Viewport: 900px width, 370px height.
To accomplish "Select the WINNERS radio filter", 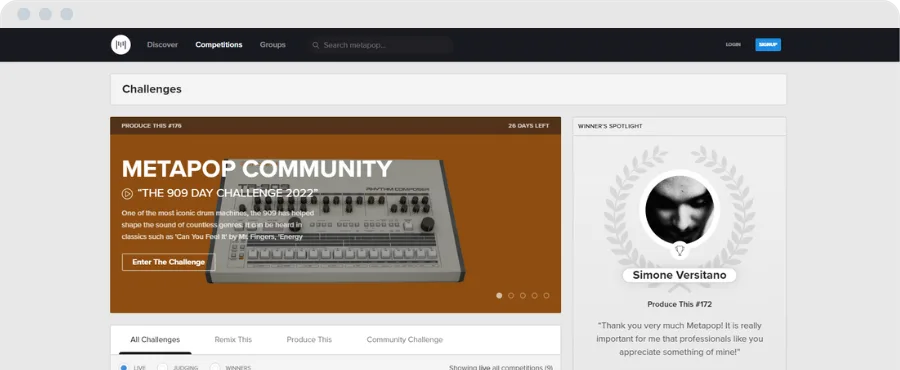I will pyautogui.click(x=215, y=367).
